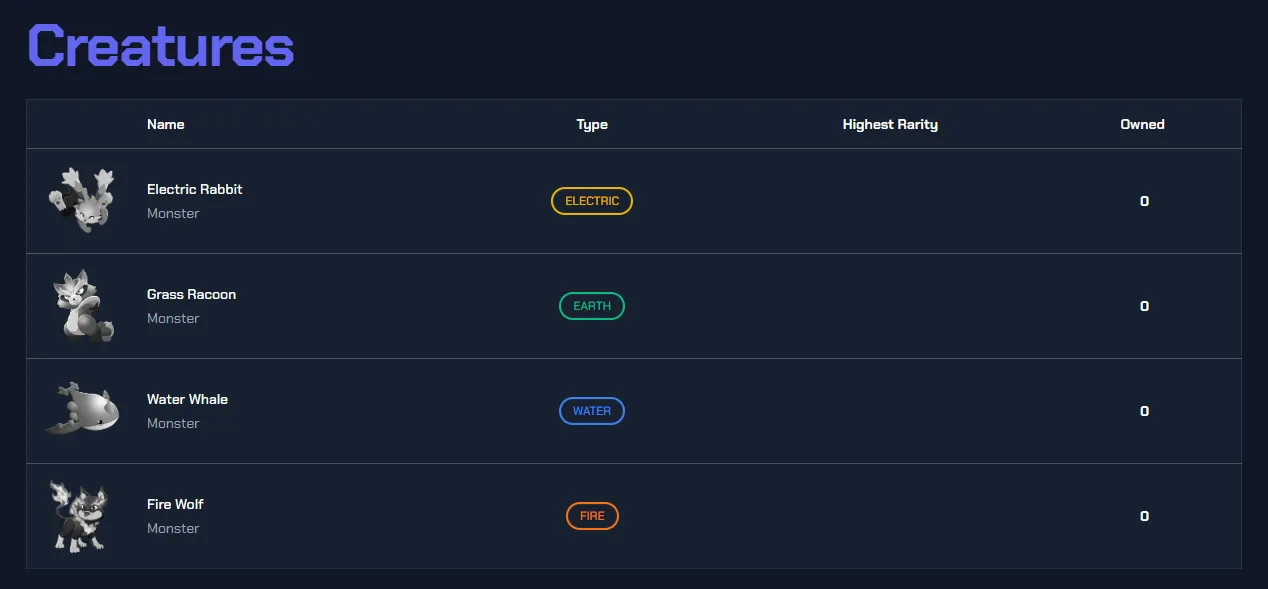Click the Fire Wolf creature image
The image size is (1268, 589).
tap(79, 516)
